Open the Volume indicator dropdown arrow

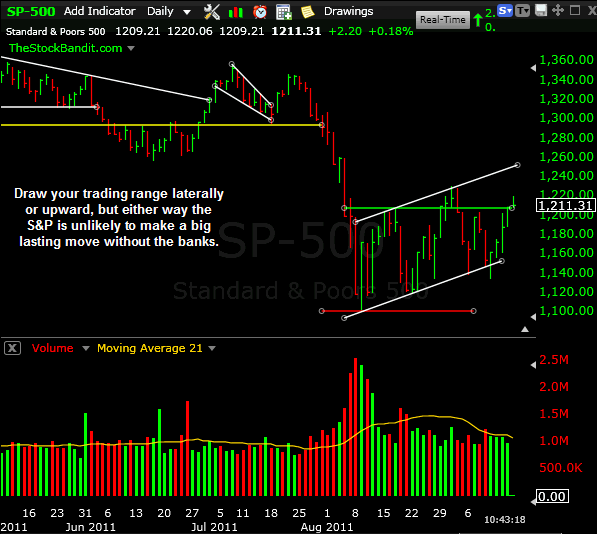(86, 348)
